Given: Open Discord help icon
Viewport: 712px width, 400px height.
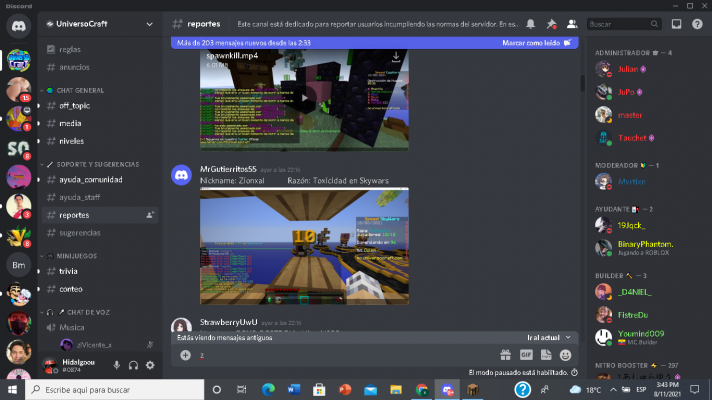Looking at the screenshot, I should pyautogui.click(x=697, y=23).
